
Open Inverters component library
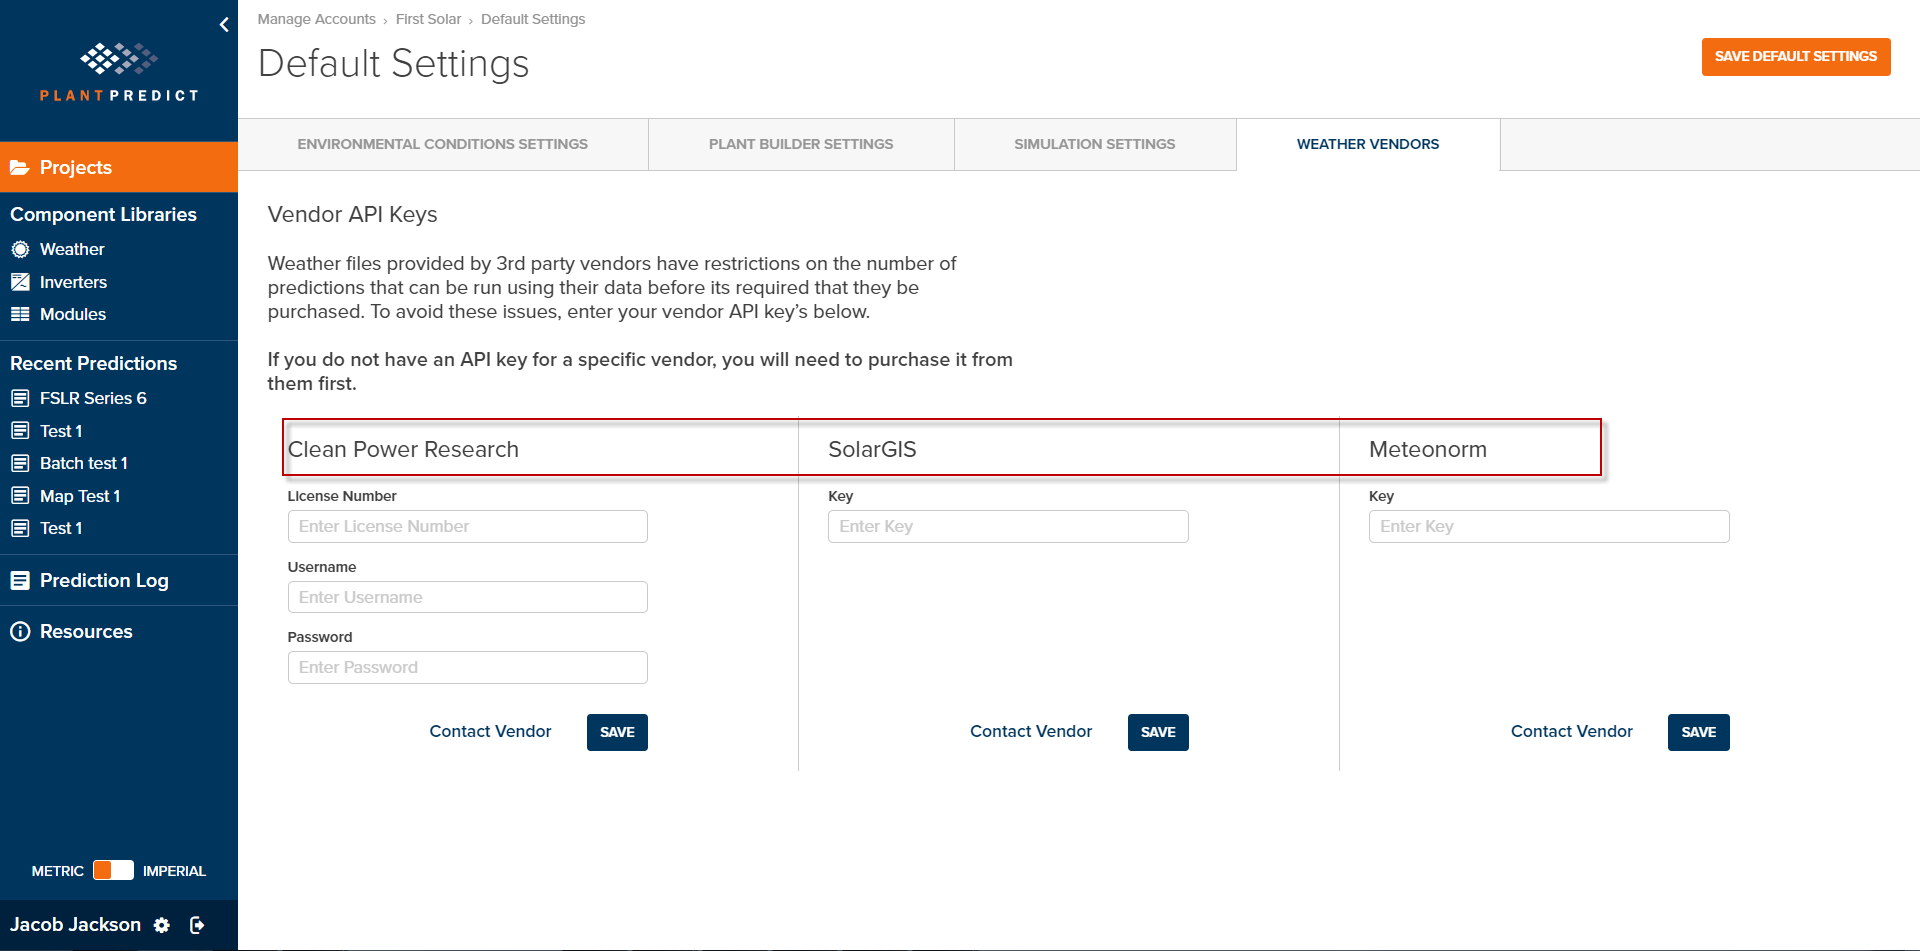[x=73, y=282]
